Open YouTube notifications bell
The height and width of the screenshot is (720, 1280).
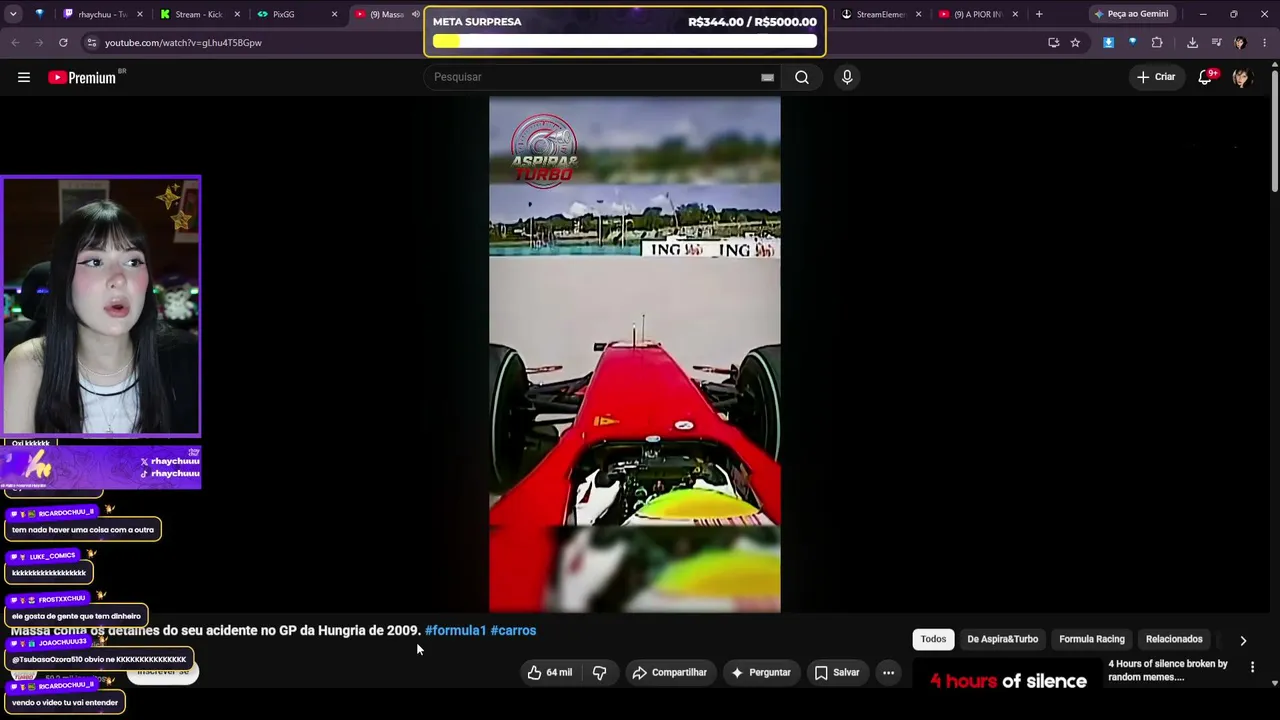[1206, 77]
